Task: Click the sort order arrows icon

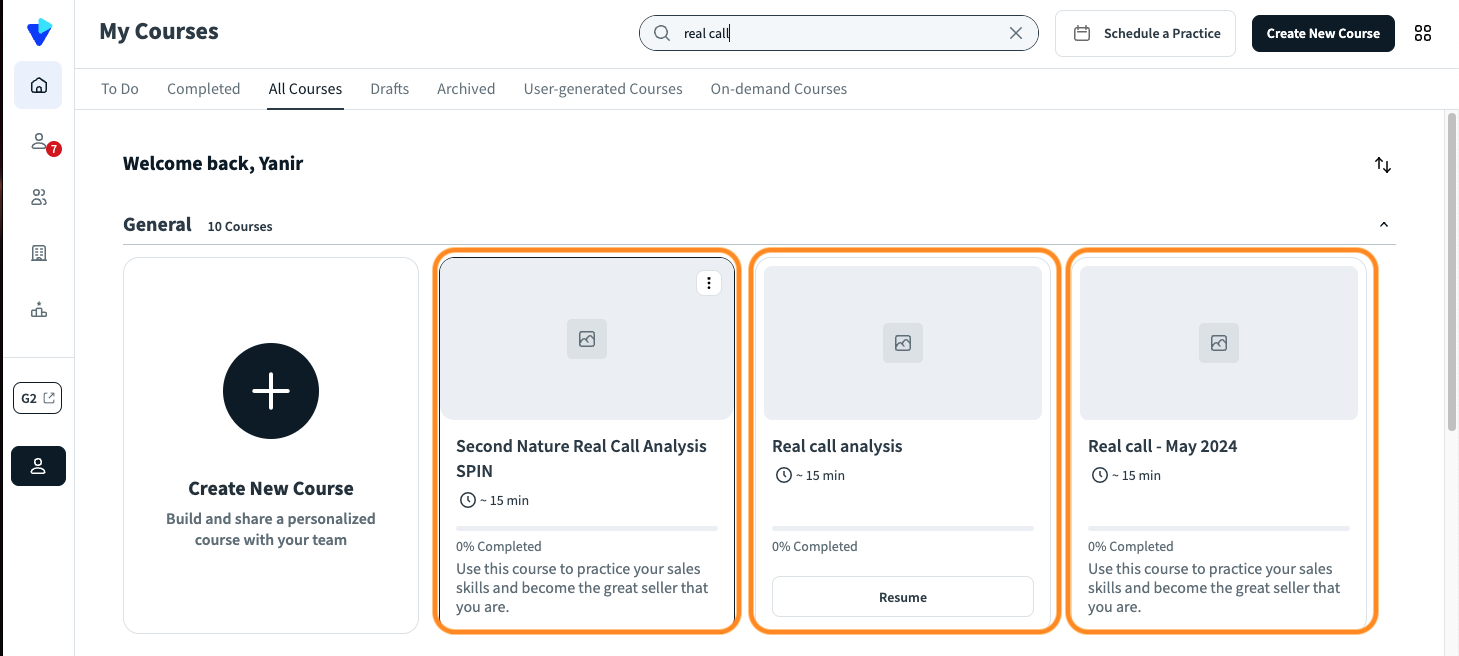Action: [1383, 165]
